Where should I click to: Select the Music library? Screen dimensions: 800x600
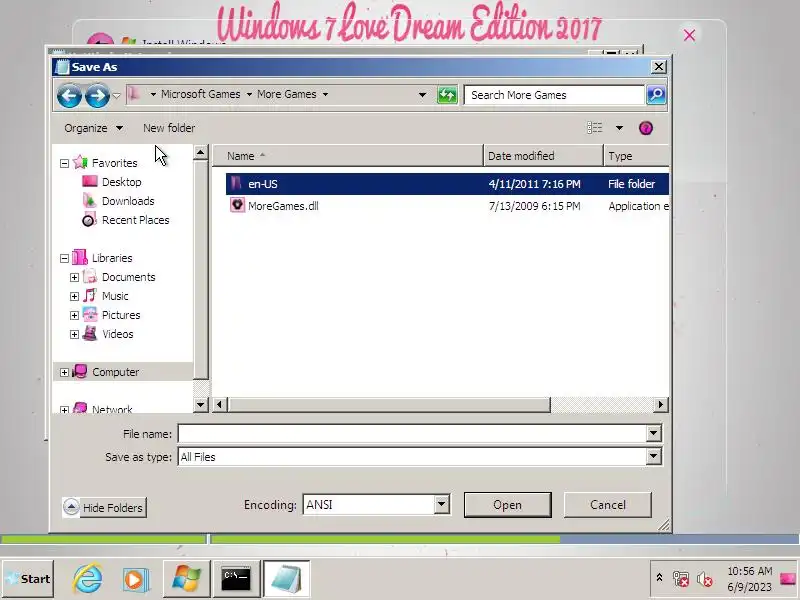pyautogui.click(x=115, y=296)
